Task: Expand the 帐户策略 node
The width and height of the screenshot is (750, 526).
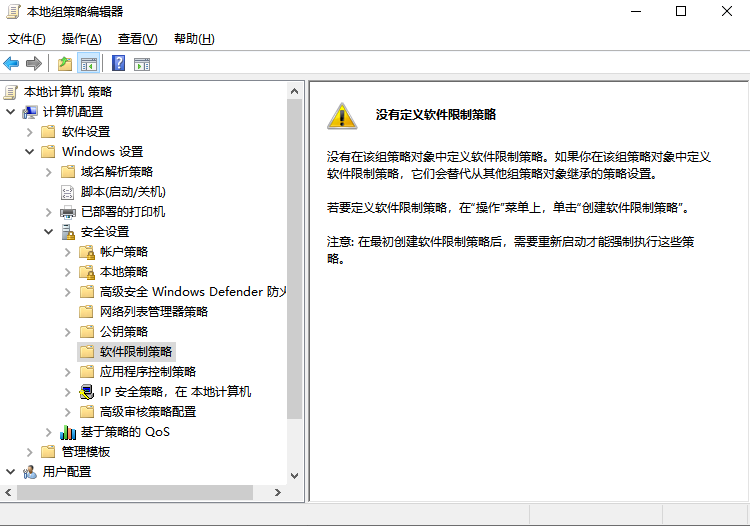Action: (x=67, y=252)
